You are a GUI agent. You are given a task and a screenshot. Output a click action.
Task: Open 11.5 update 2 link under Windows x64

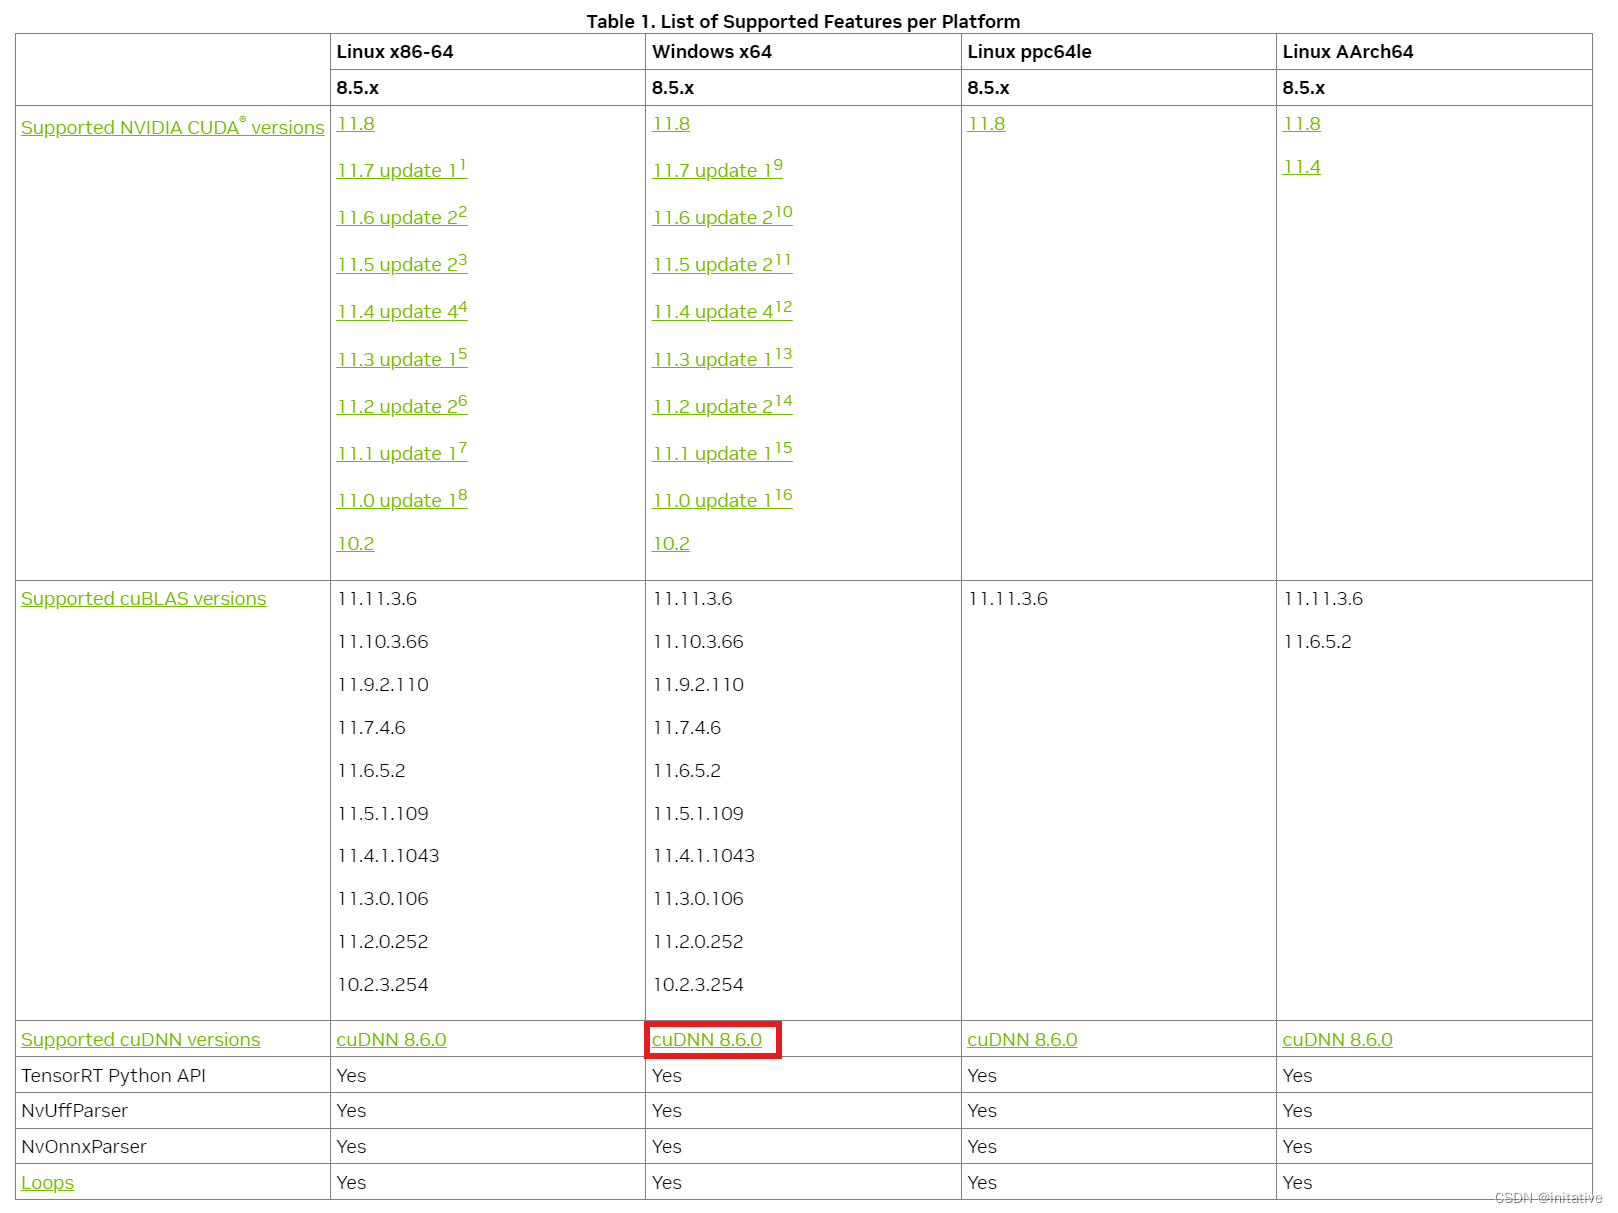722,263
